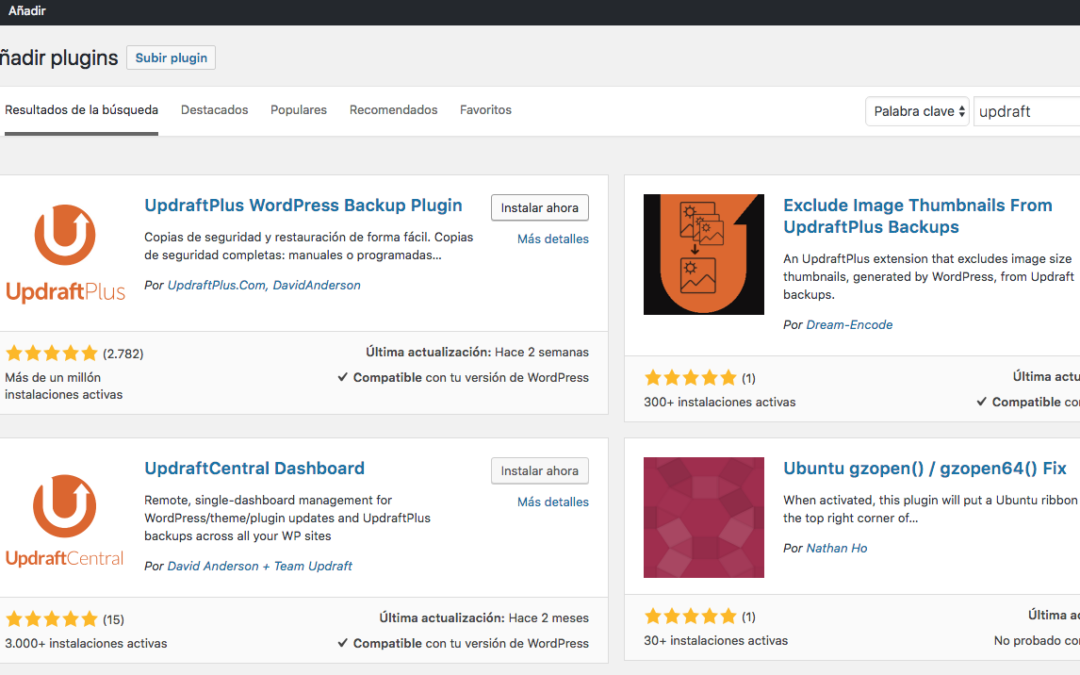Open the Recomendados tab

click(393, 110)
